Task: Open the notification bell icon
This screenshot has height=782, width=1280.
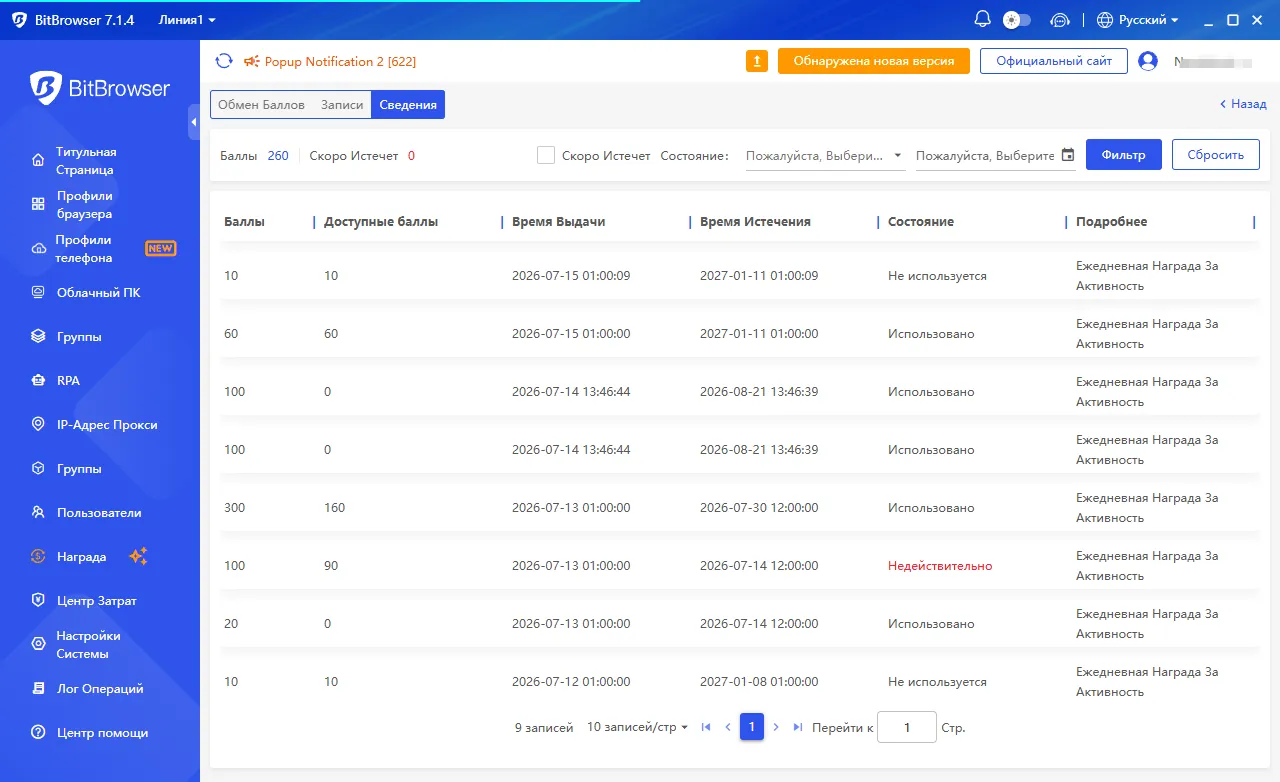Action: click(983, 19)
